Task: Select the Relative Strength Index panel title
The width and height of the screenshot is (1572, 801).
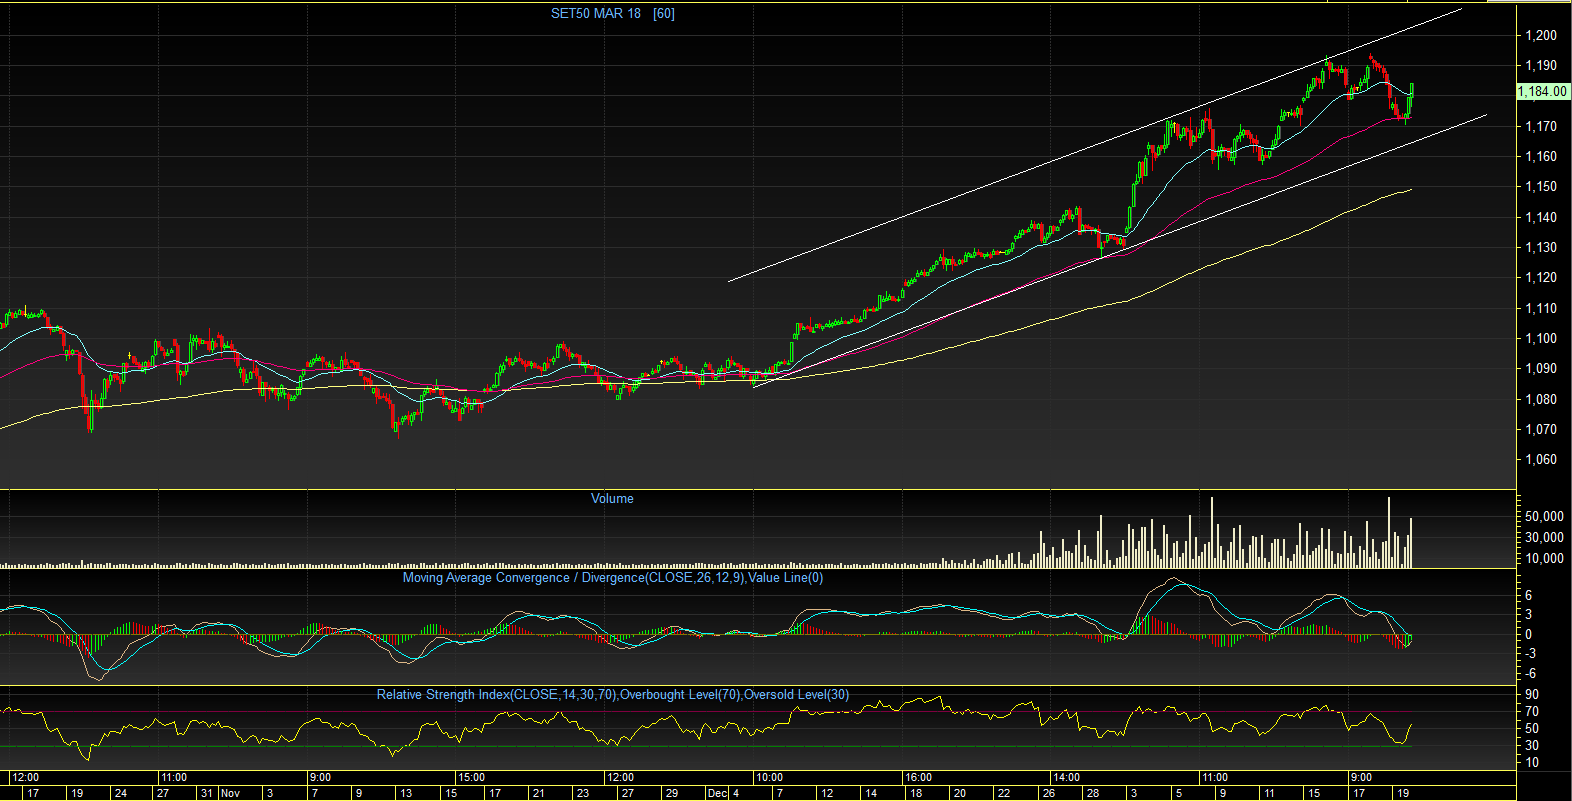Action: 613,694
